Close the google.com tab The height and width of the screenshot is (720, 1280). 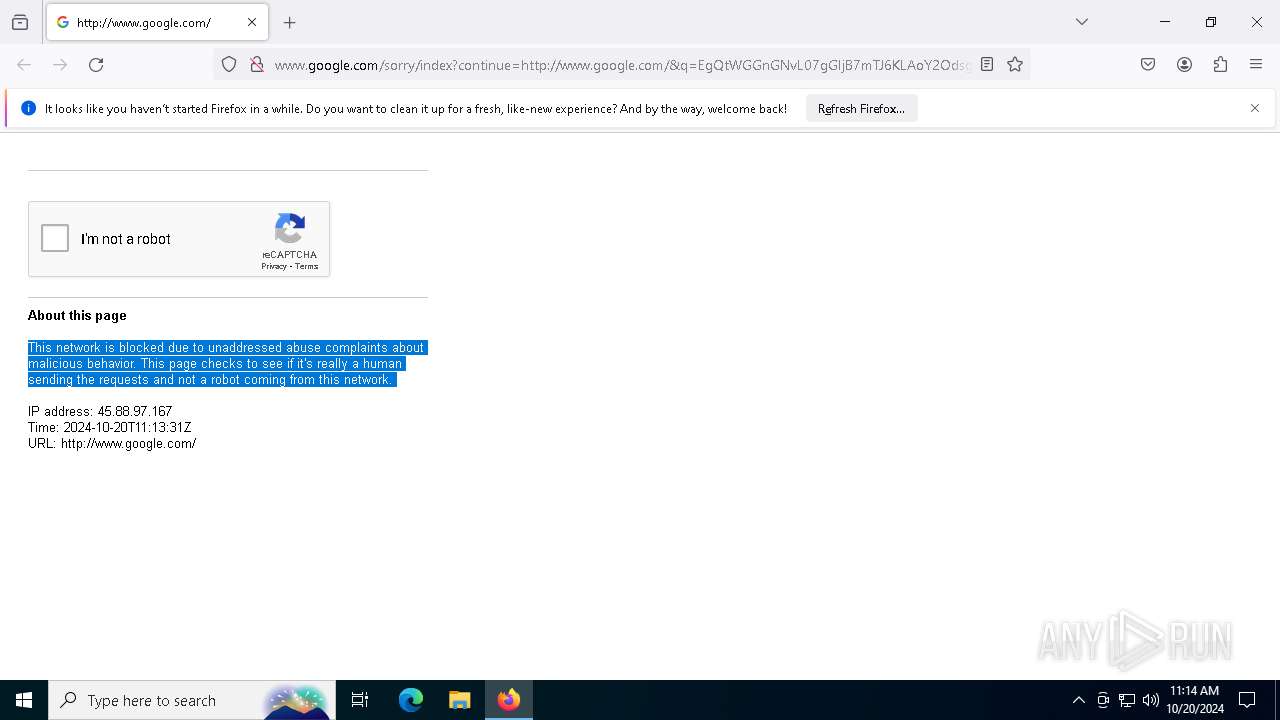click(252, 22)
